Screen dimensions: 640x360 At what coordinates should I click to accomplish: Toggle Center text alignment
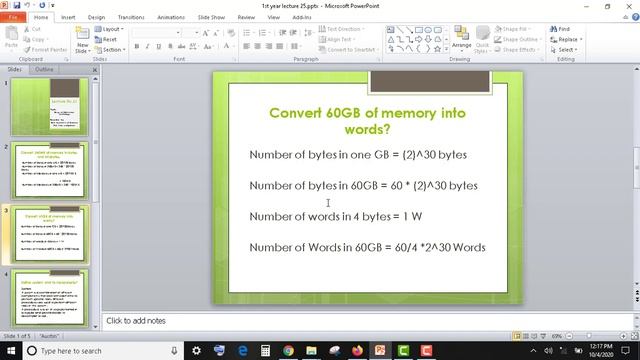(x=257, y=46)
